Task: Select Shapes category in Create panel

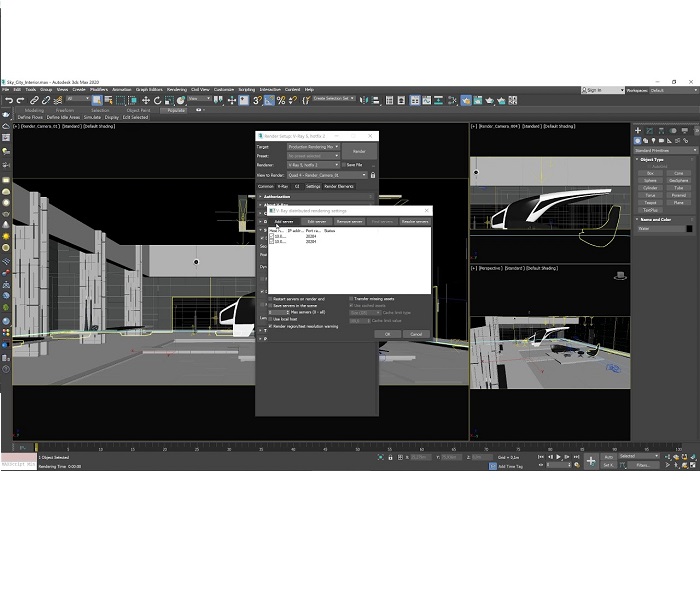Action: coord(646,141)
